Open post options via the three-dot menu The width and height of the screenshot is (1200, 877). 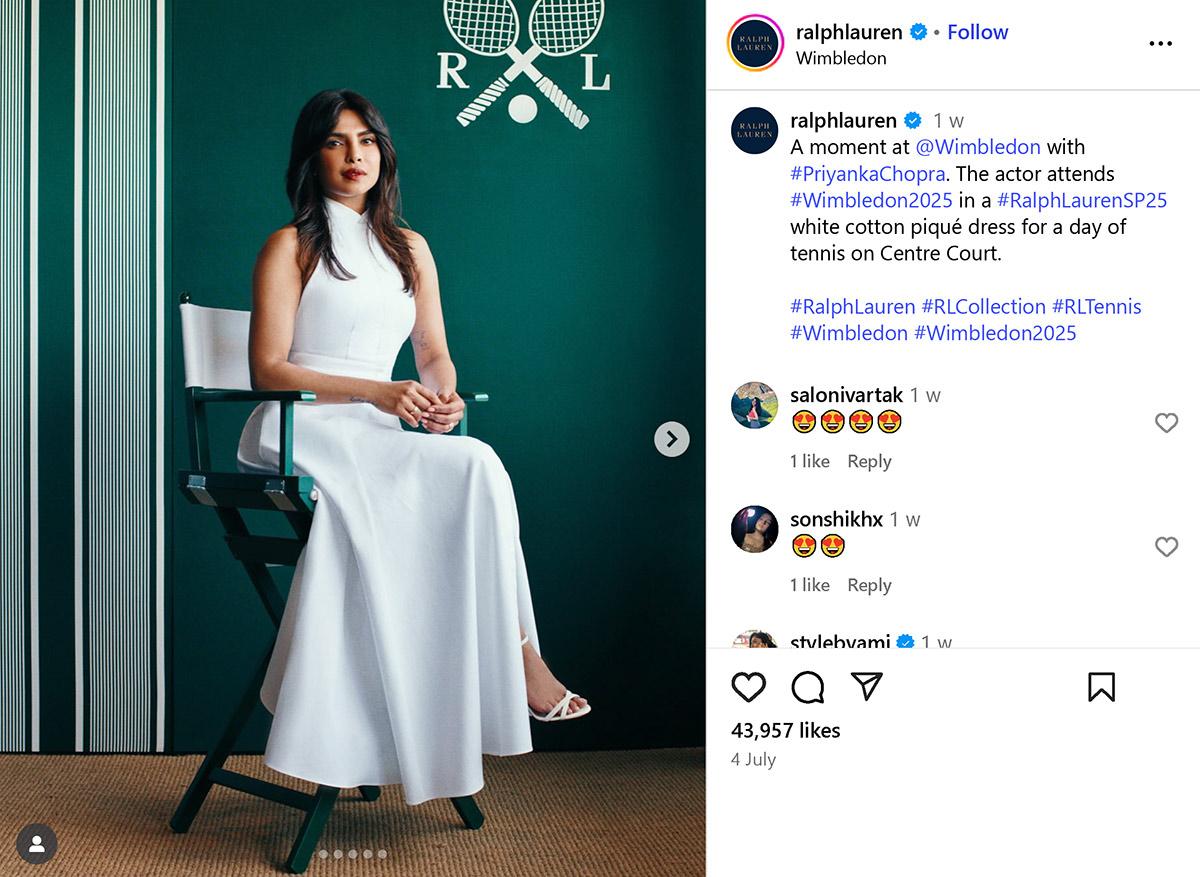click(1160, 43)
